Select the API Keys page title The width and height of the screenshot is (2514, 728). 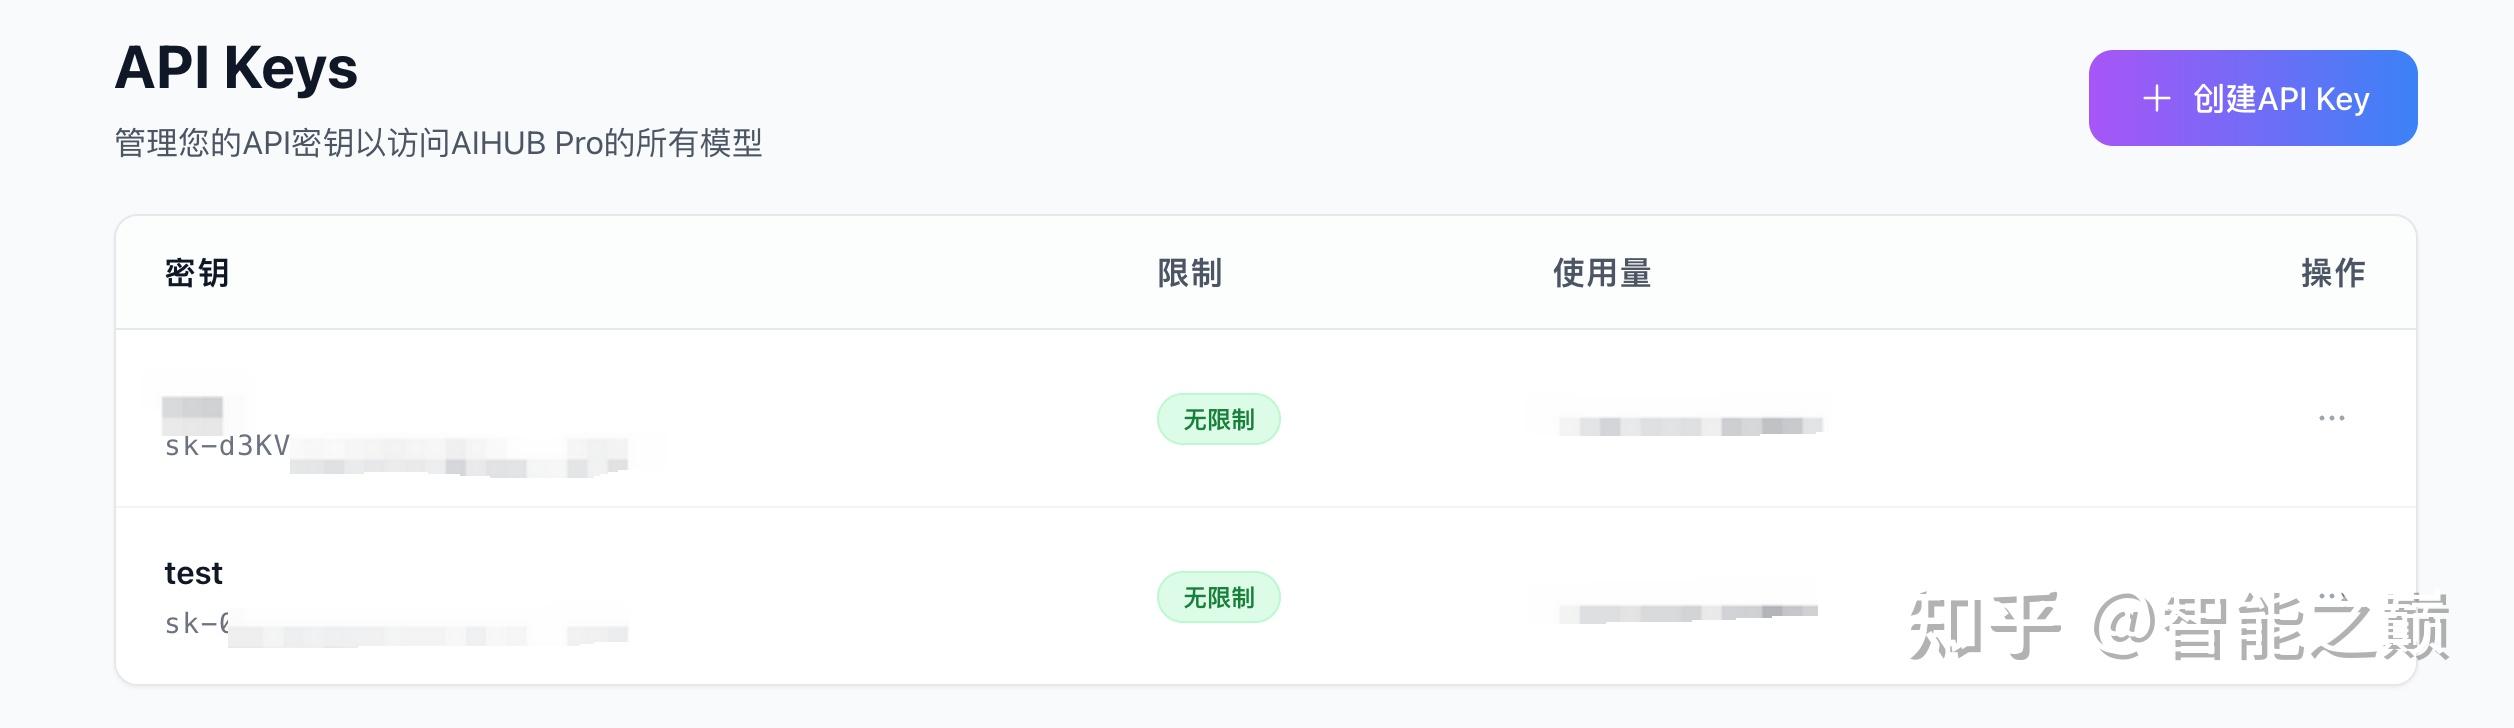[x=237, y=68]
